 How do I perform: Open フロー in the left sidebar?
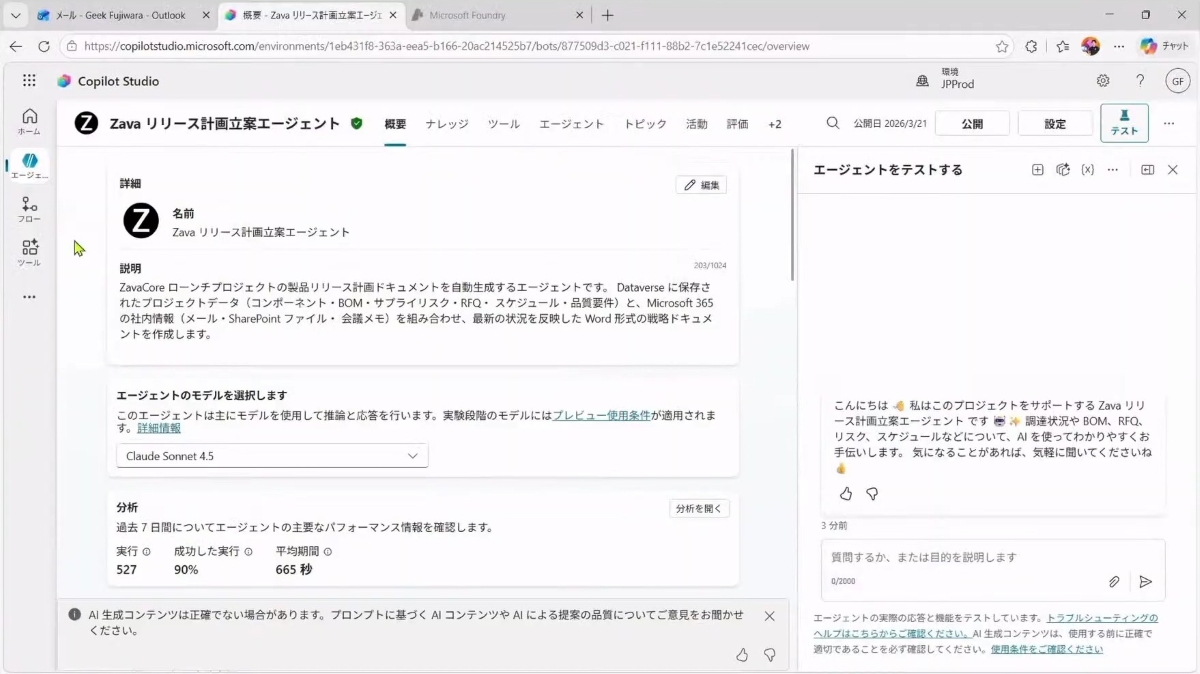[29, 209]
